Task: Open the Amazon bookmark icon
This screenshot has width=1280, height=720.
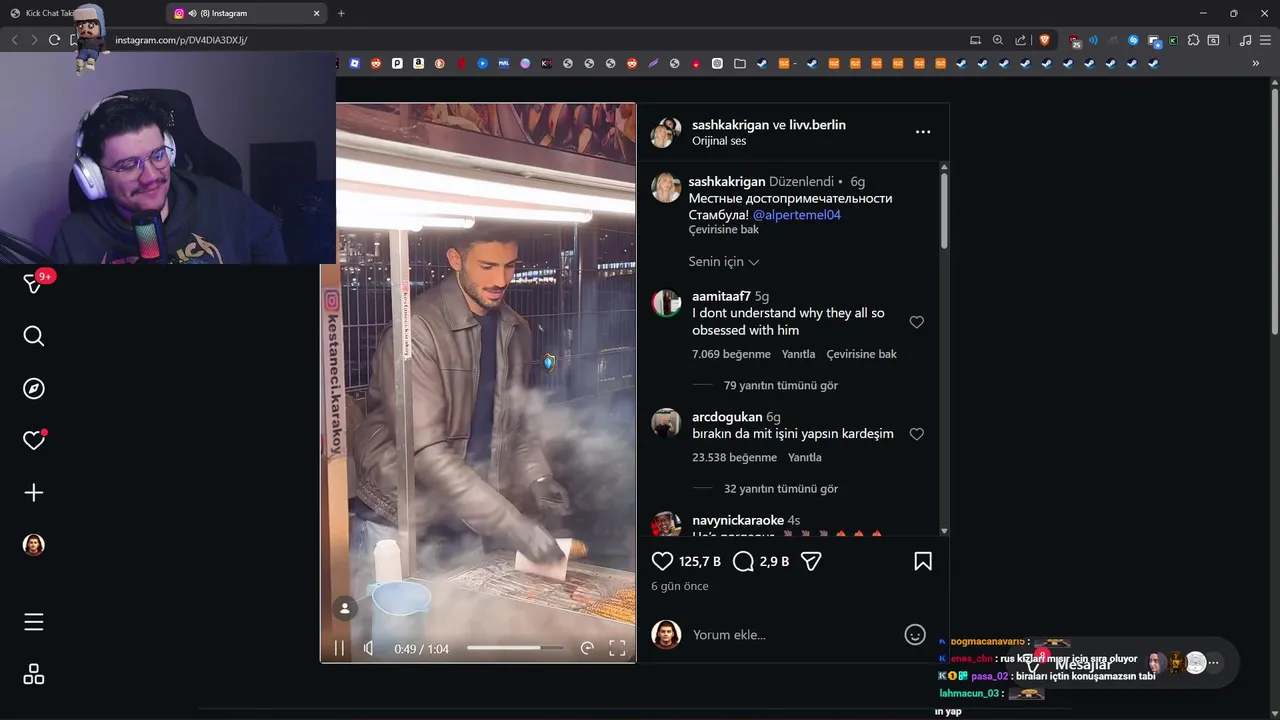Action: pos(418,63)
